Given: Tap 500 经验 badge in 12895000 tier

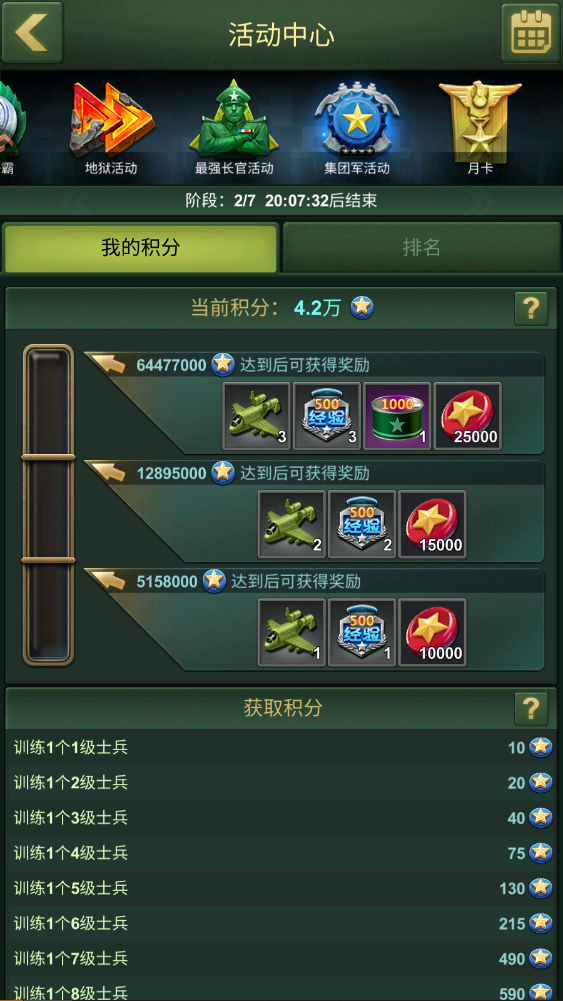Looking at the screenshot, I should click(x=361, y=524).
